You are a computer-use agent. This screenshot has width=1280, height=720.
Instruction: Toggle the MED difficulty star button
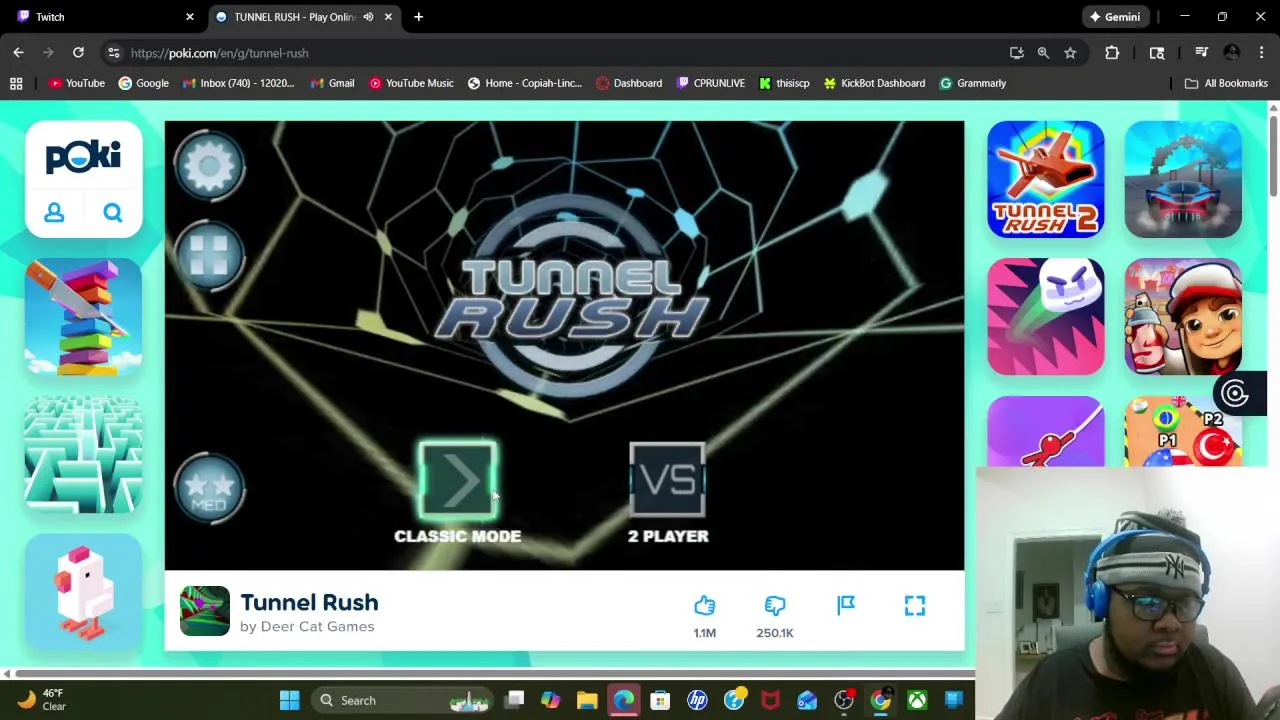pos(209,489)
